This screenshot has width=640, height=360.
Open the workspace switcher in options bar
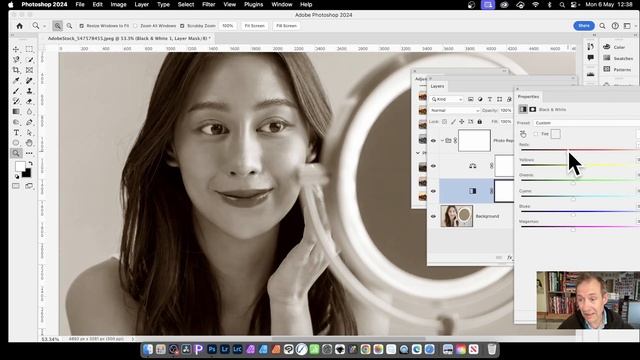pos(627,26)
